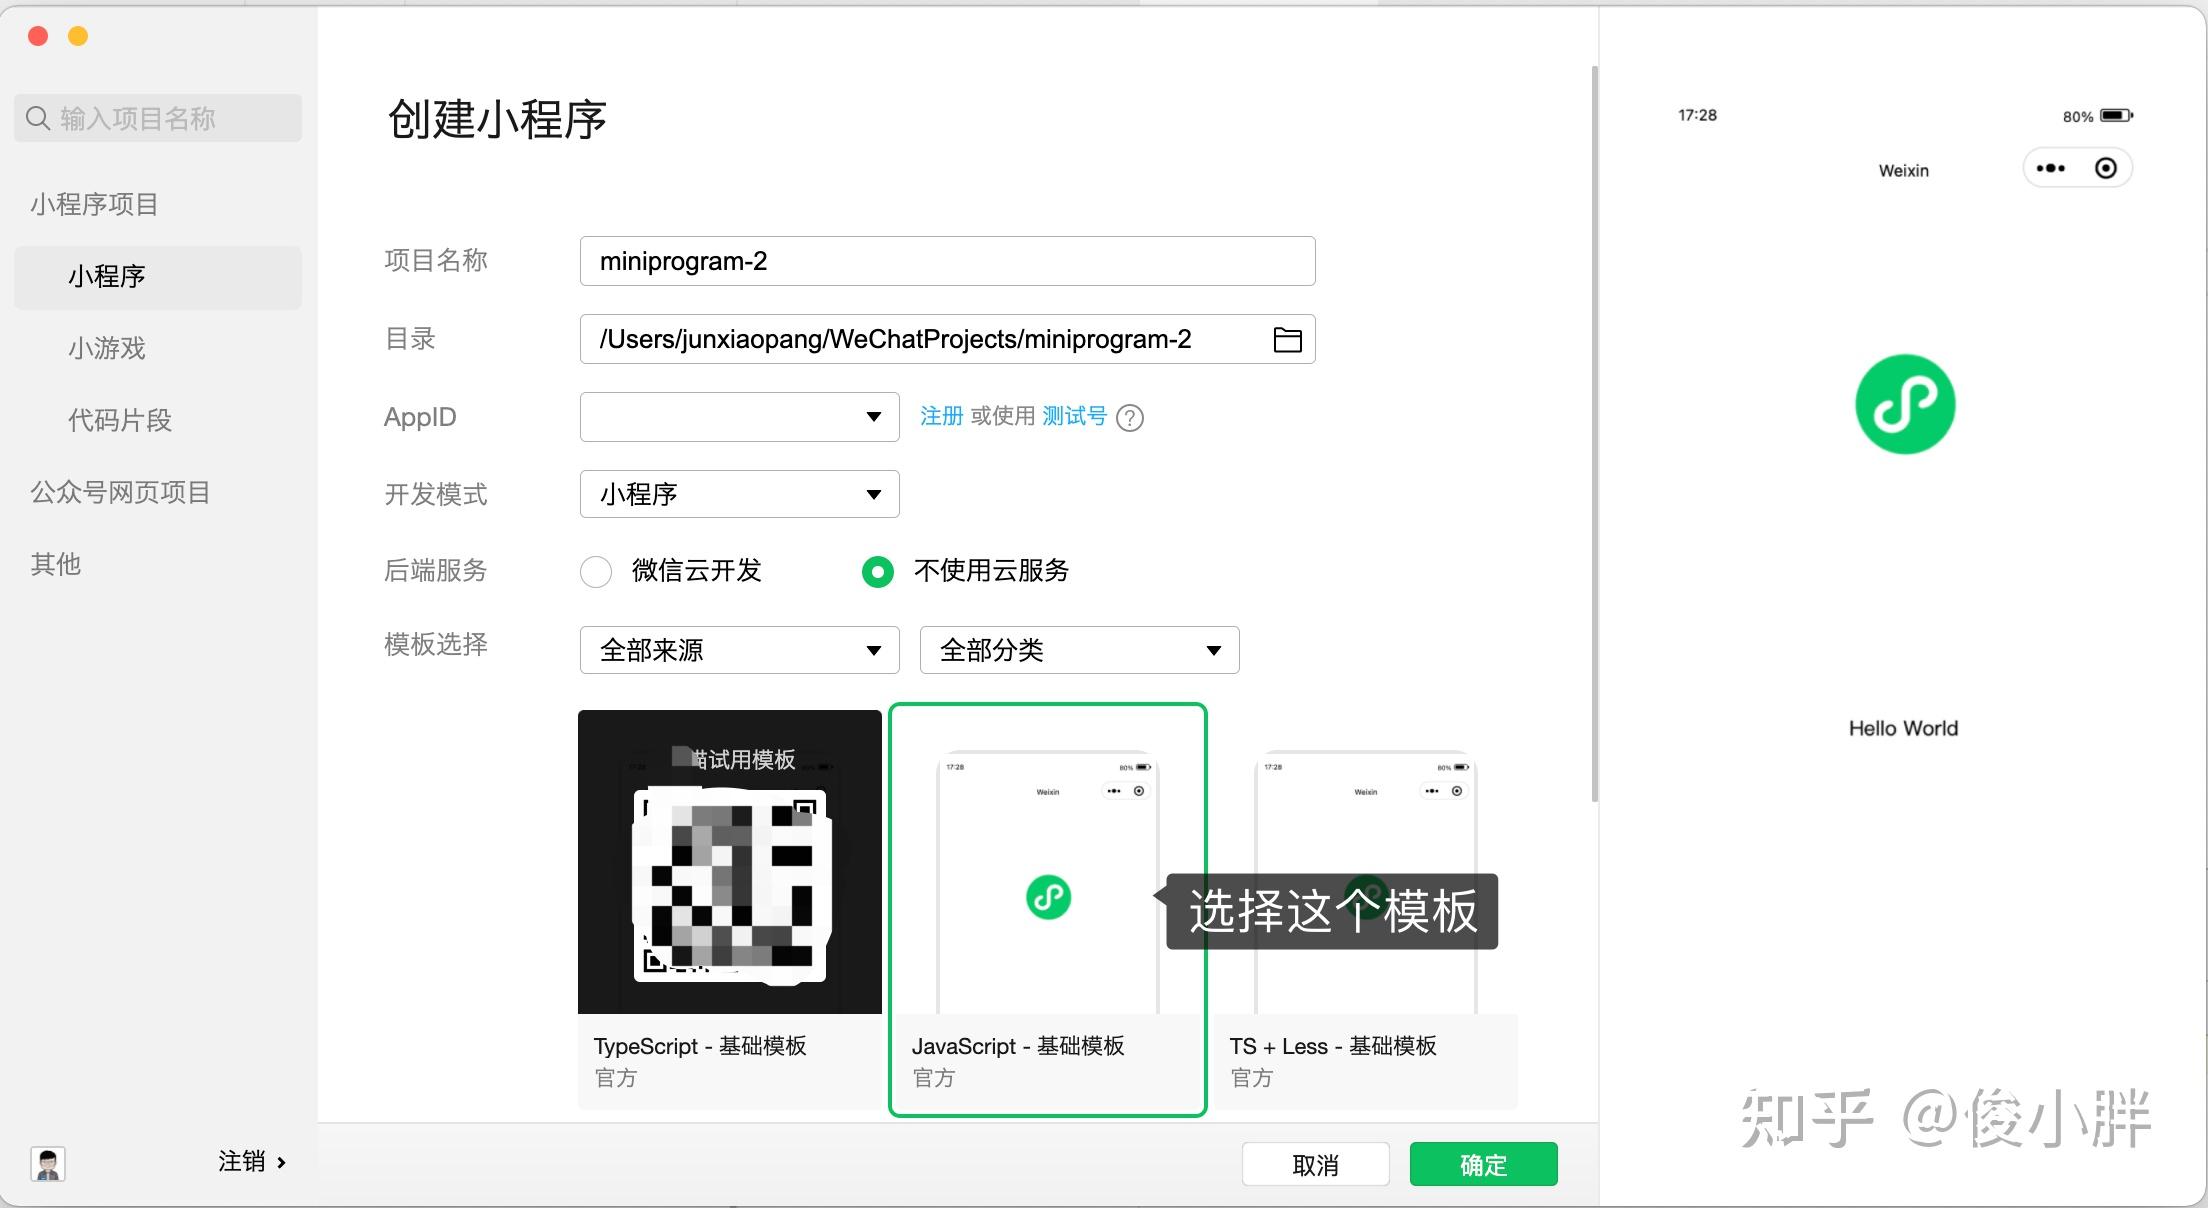Click the battery icon in preview status bar

(x=2116, y=115)
